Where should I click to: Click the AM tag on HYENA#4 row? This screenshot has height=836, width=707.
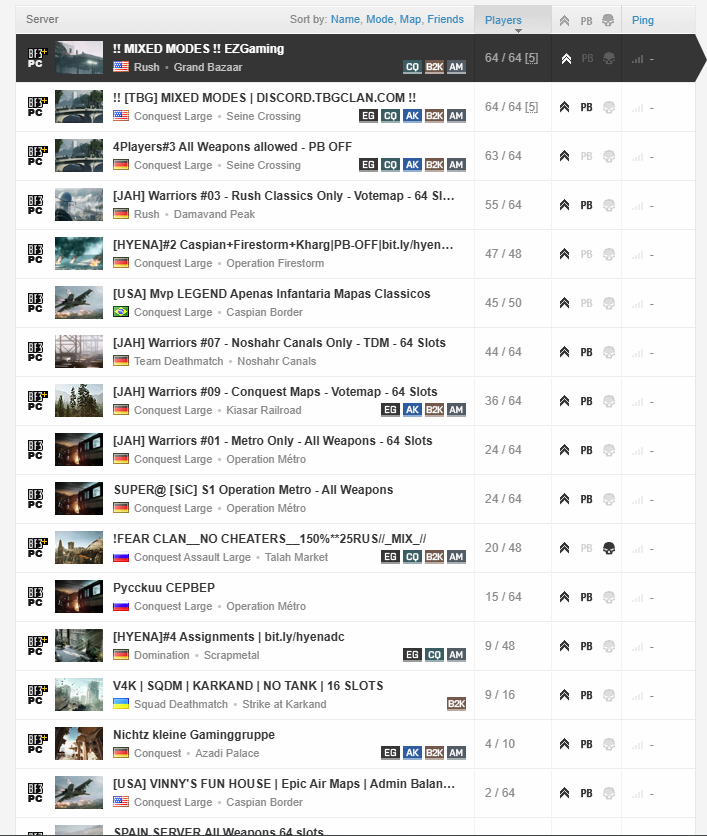(456, 655)
